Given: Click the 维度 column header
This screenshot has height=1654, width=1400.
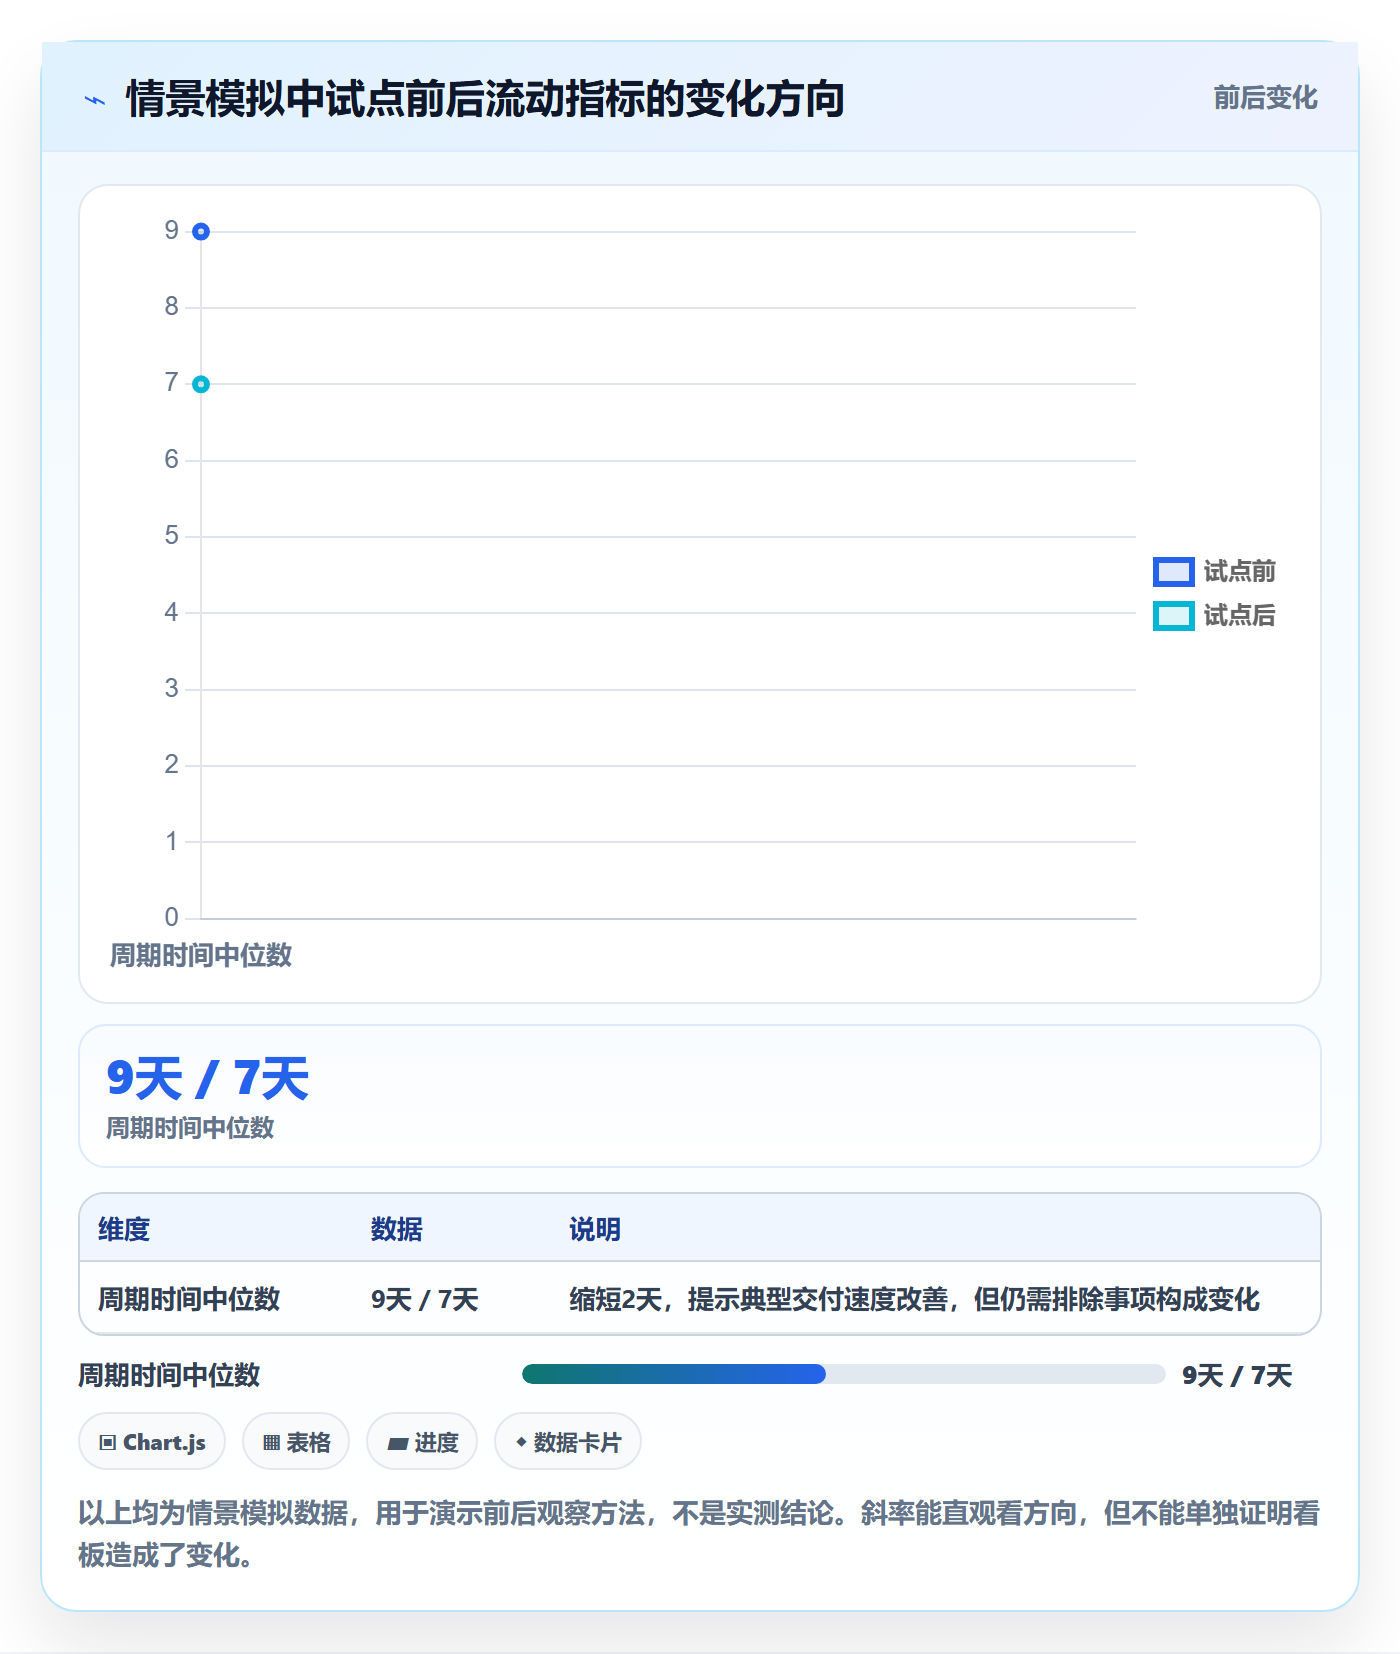Looking at the screenshot, I should click(124, 1229).
